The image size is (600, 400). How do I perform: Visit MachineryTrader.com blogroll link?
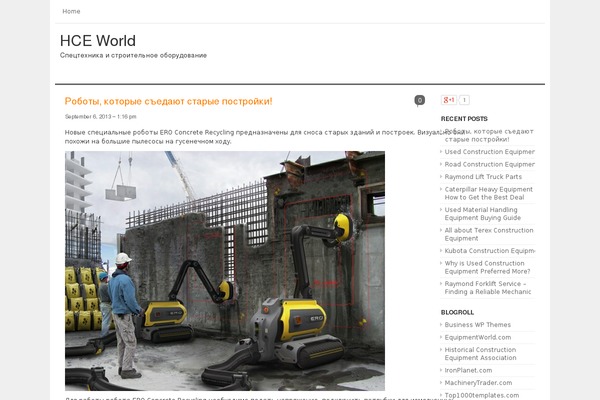pyautogui.click(x=478, y=383)
